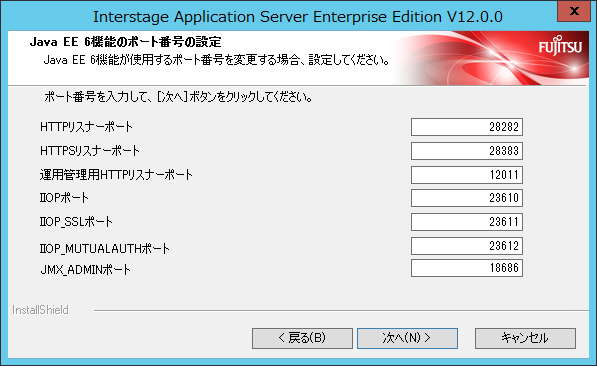
Task: Cancel installation with キャンセル button
Action: 525,338
